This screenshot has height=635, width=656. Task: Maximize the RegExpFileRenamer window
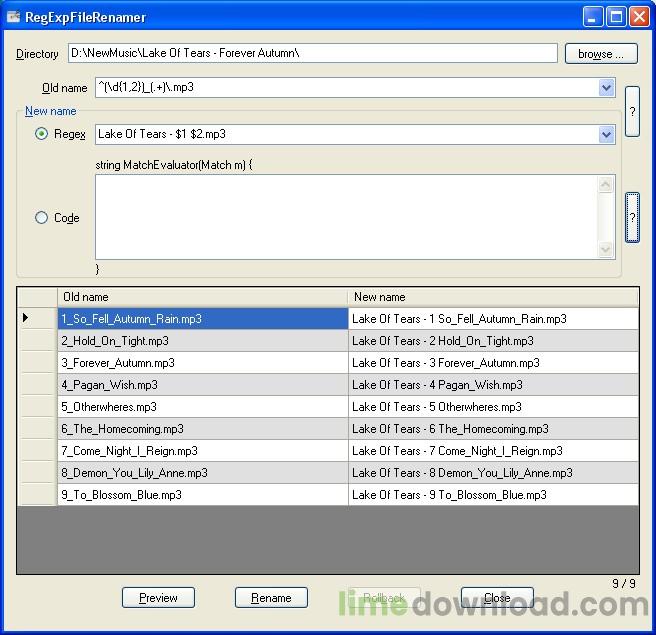616,16
